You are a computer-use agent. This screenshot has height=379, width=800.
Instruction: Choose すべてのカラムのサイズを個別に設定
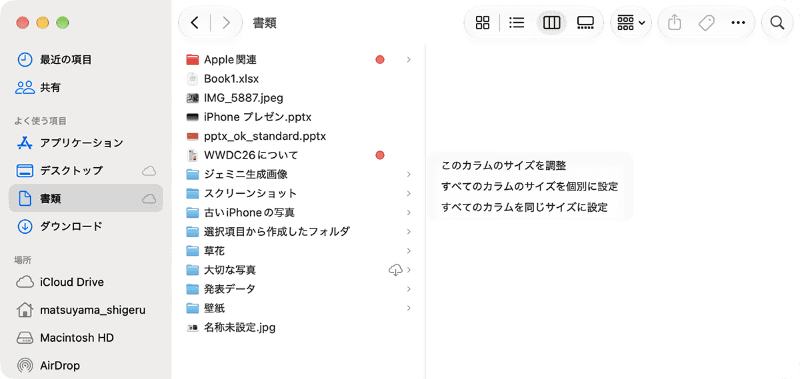pyautogui.click(x=530, y=186)
